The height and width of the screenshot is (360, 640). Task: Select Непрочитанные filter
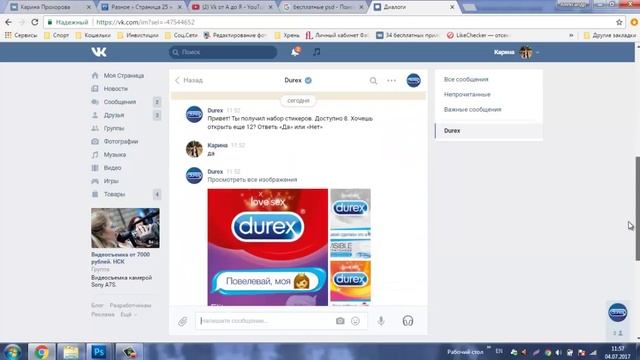click(x=467, y=94)
